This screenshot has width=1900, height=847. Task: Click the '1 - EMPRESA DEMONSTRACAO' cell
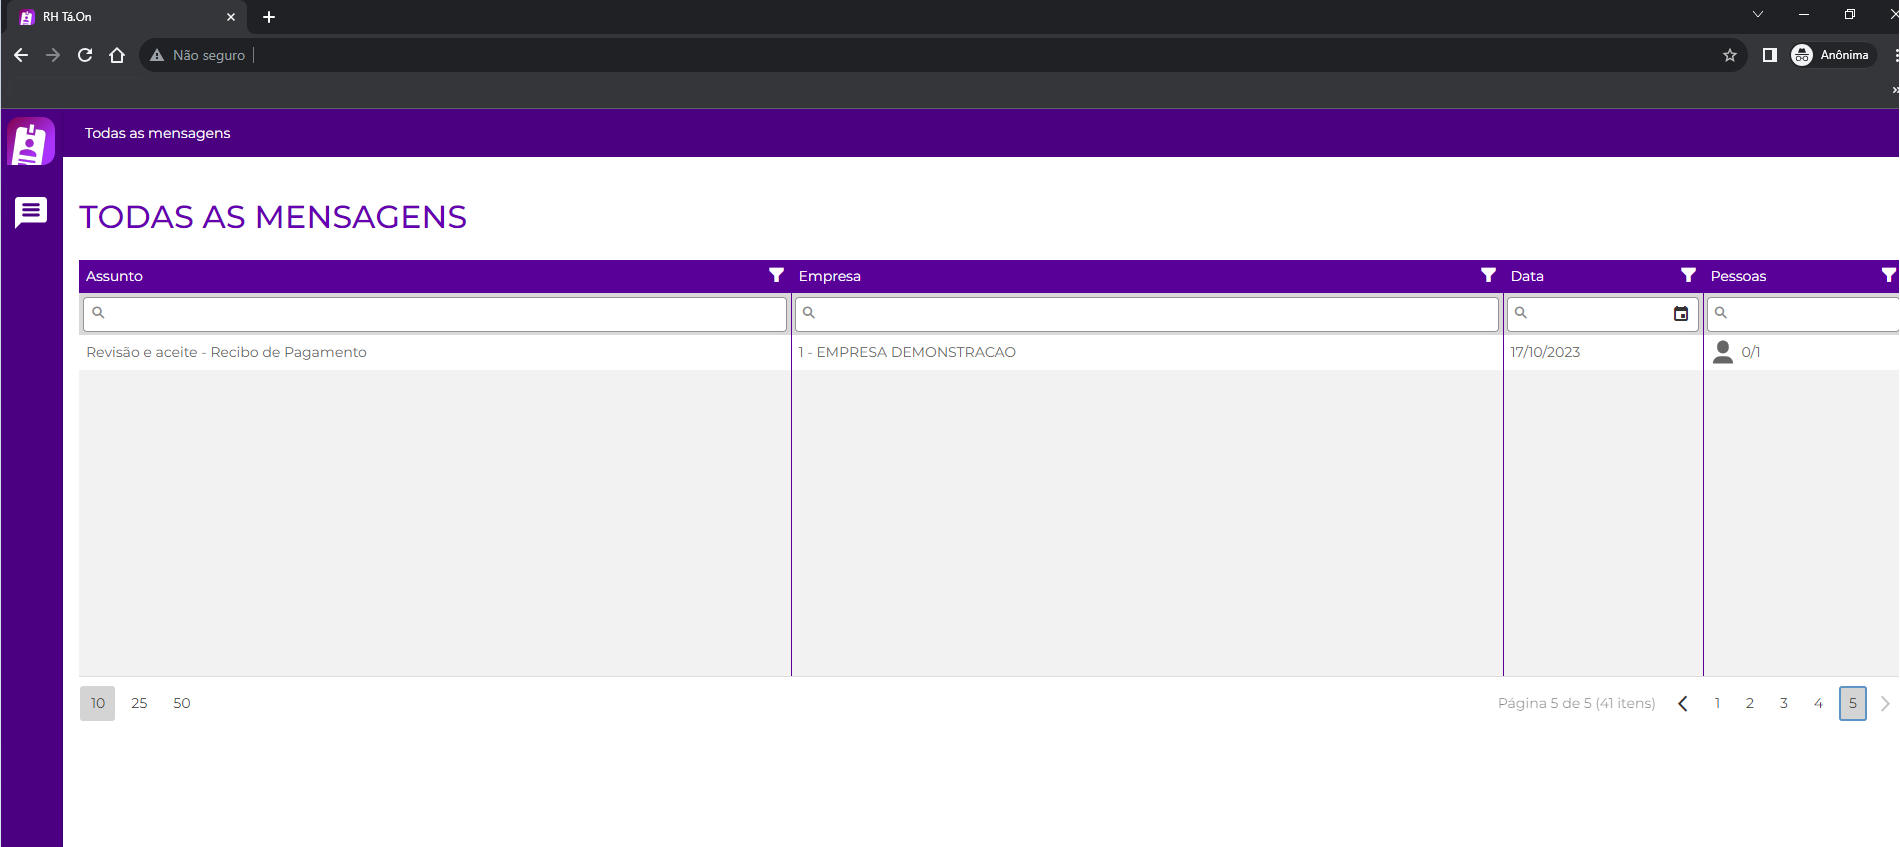(x=907, y=352)
